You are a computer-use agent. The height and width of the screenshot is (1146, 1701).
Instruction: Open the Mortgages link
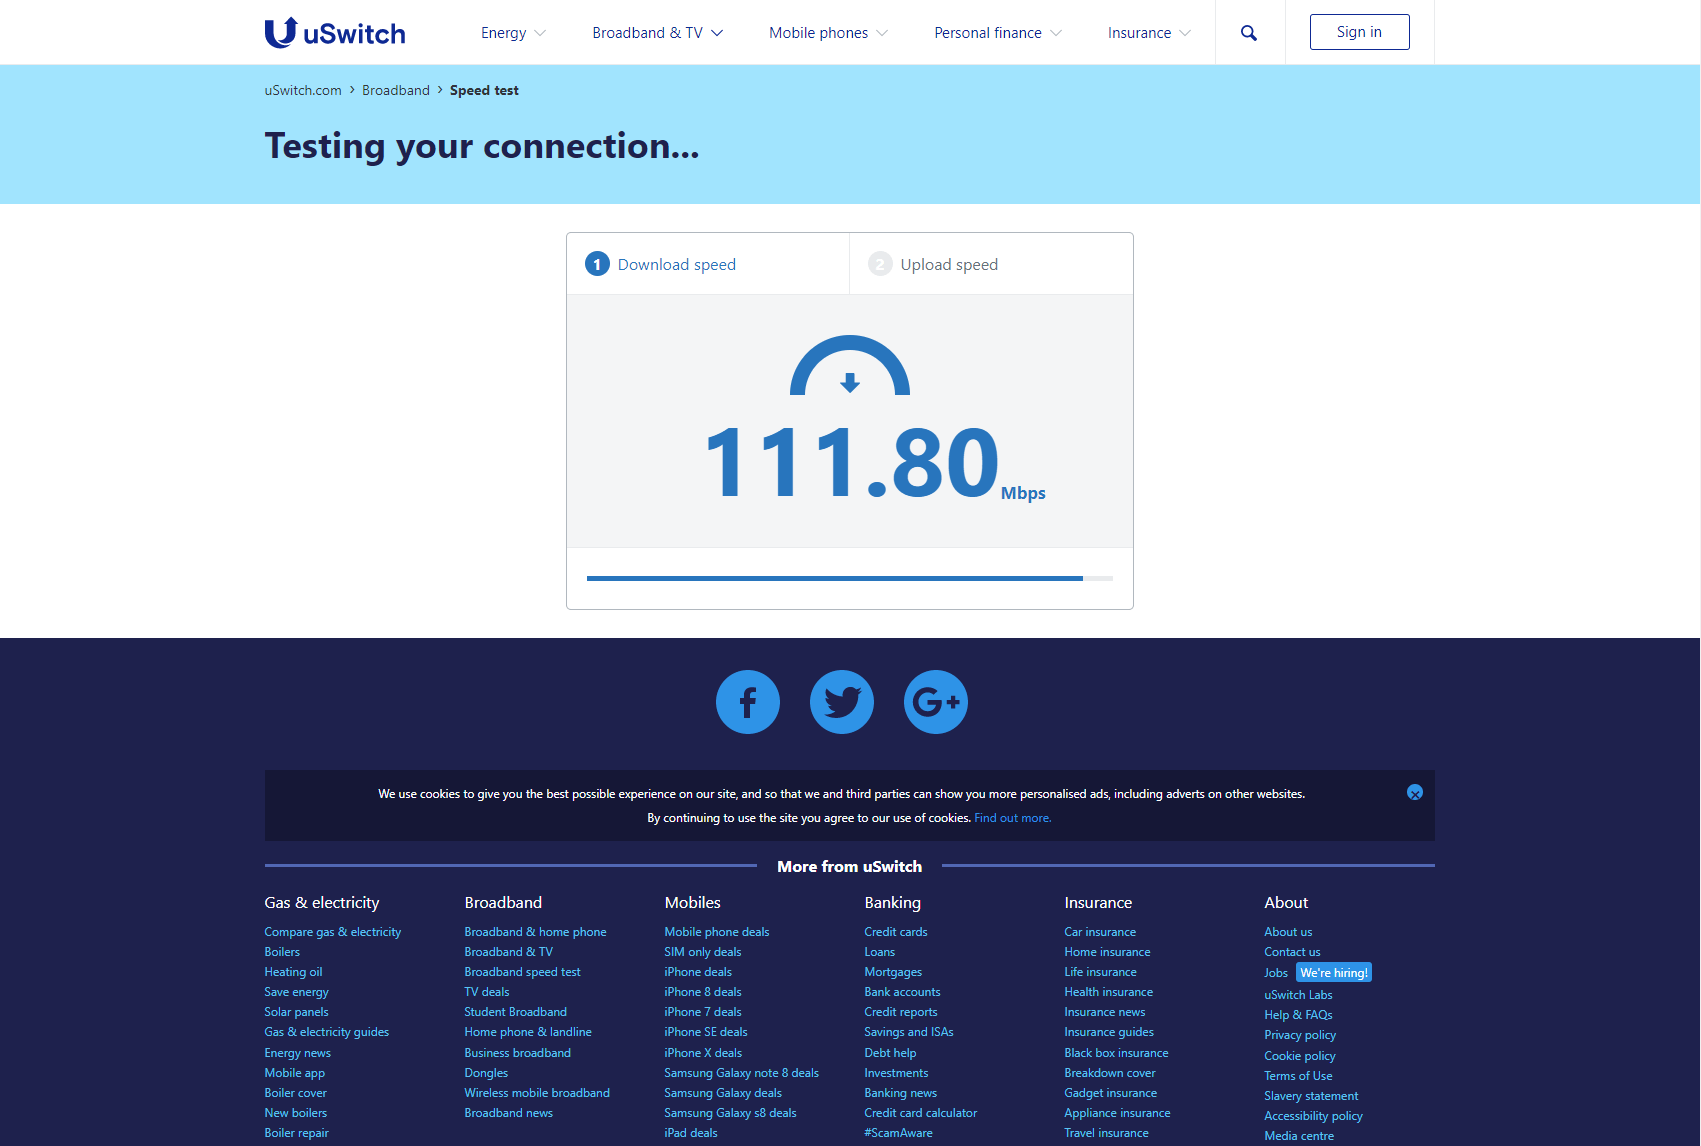click(x=893, y=972)
